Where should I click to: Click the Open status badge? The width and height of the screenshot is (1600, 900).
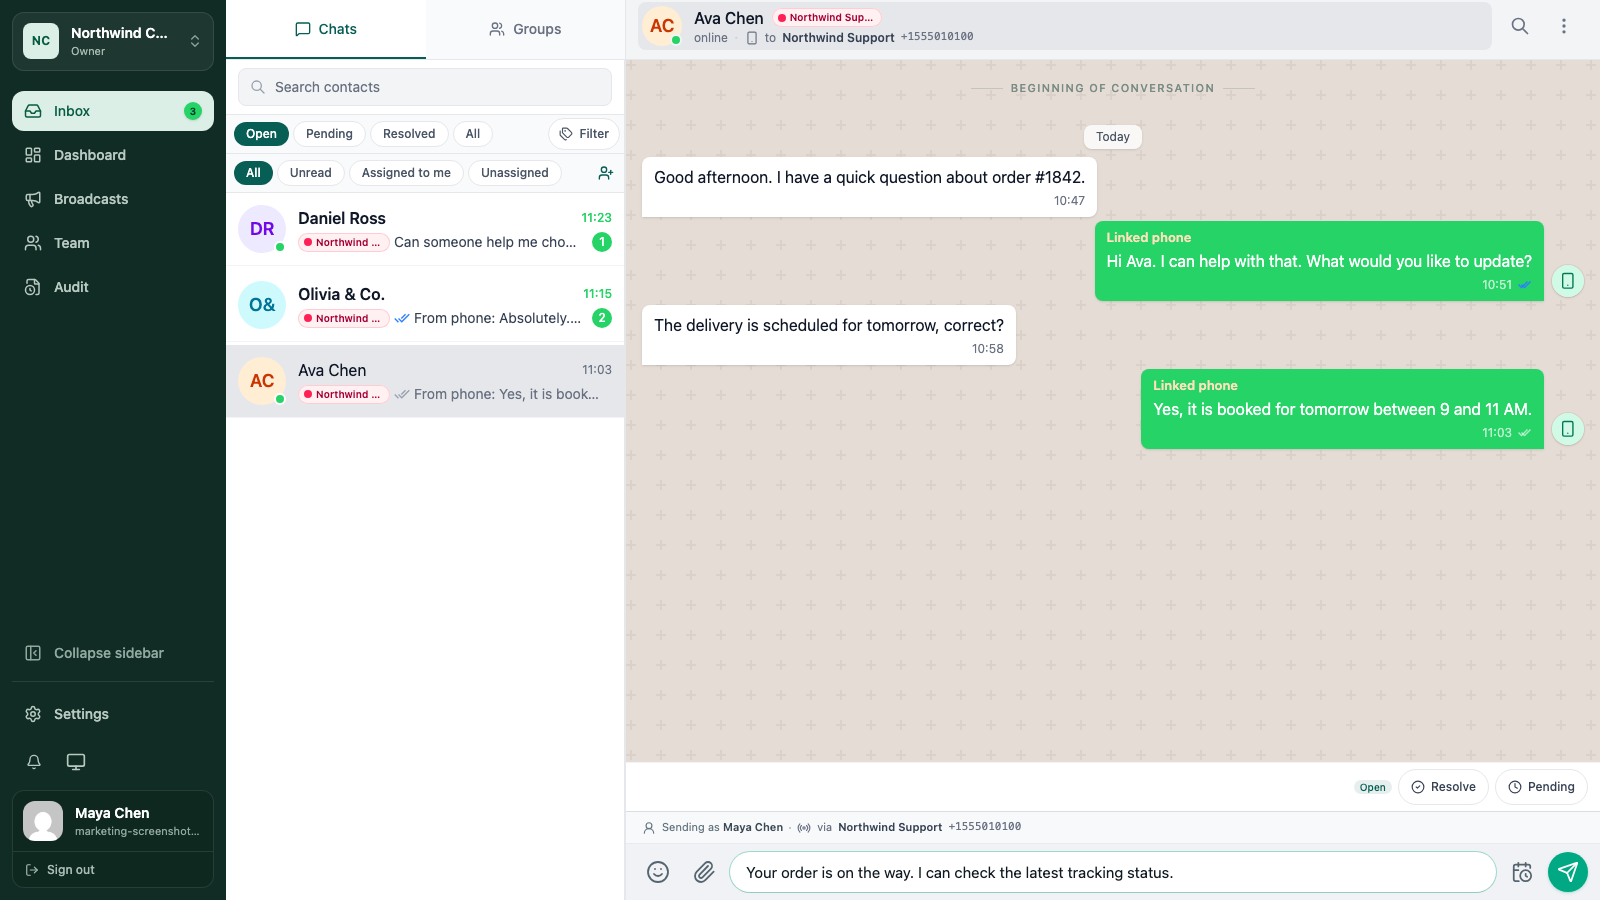1373,787
